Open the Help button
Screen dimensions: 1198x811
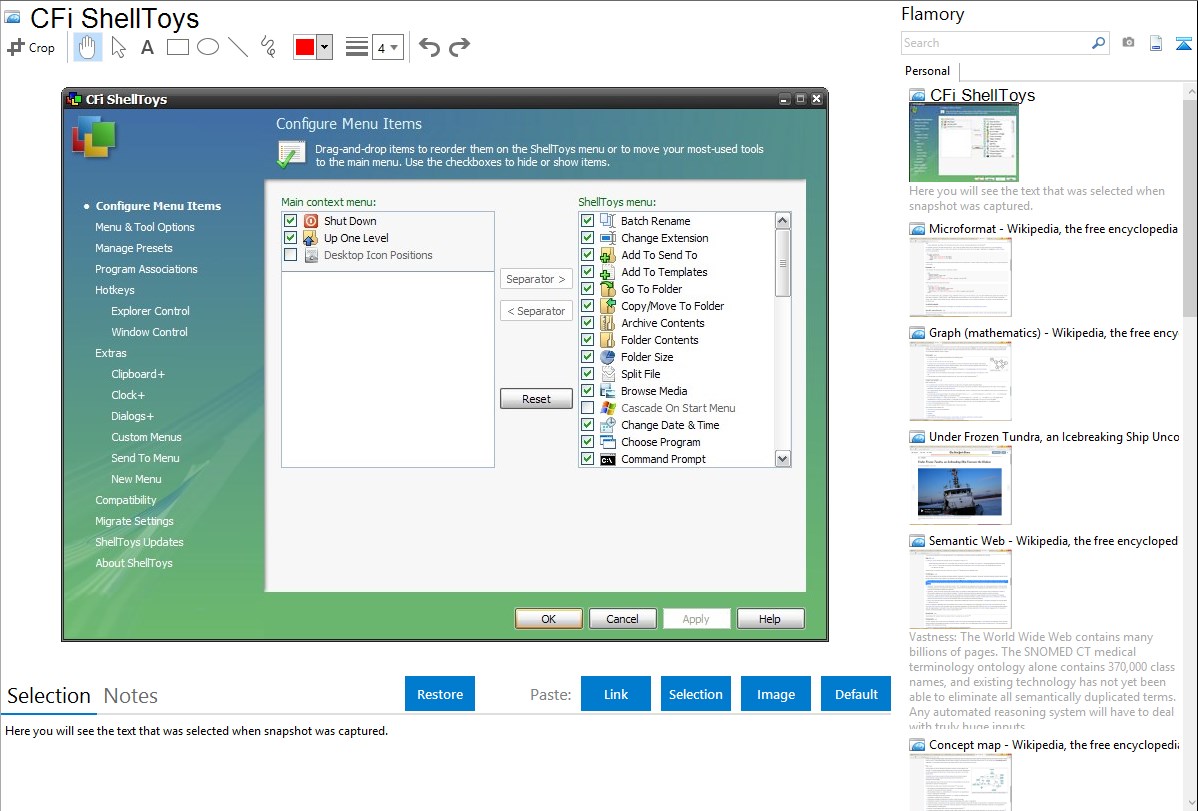[770, 618]
